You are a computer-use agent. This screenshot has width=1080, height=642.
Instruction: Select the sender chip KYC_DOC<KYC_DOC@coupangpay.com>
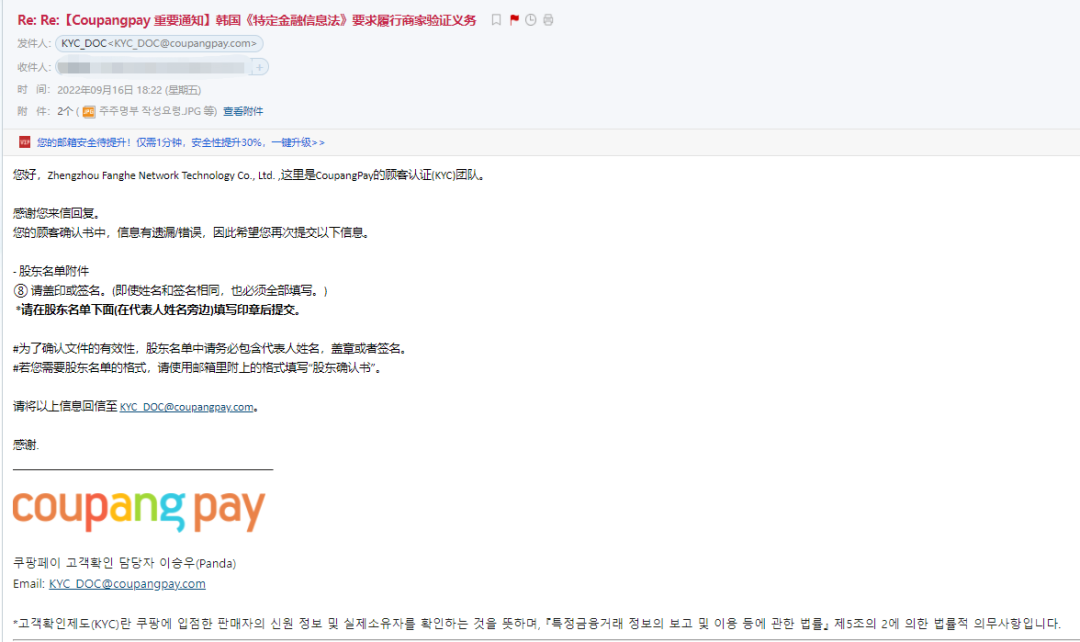pyautogui.click(x=159, y=43)
